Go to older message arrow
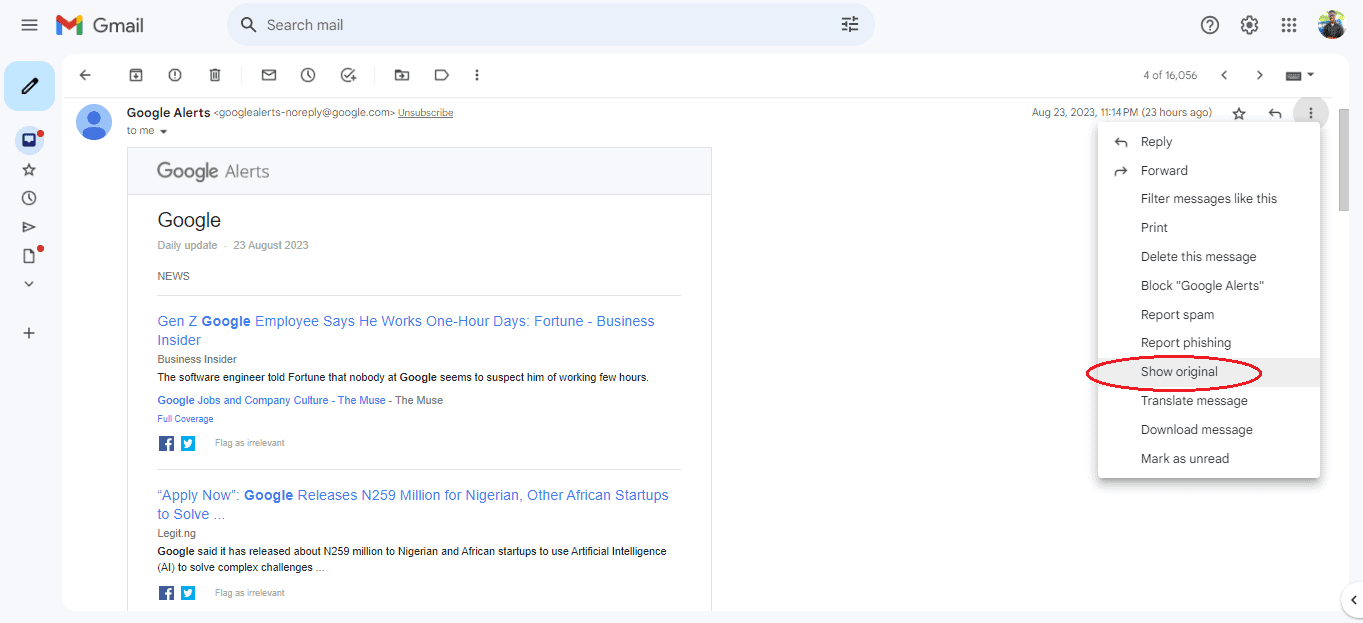The width and height of the screenshot is (1363, 623). pyautogui.click(x=1260, y=75)
